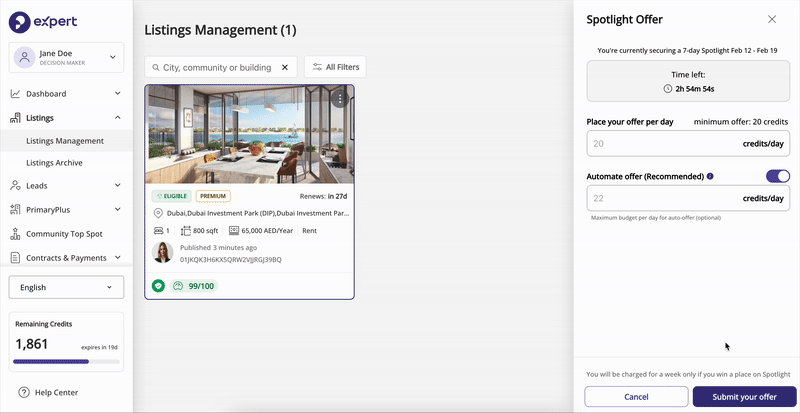The height and width of the screenshot is (413, 800).
Task: Expand the Leads menu chevron
Action: [117, 186]
